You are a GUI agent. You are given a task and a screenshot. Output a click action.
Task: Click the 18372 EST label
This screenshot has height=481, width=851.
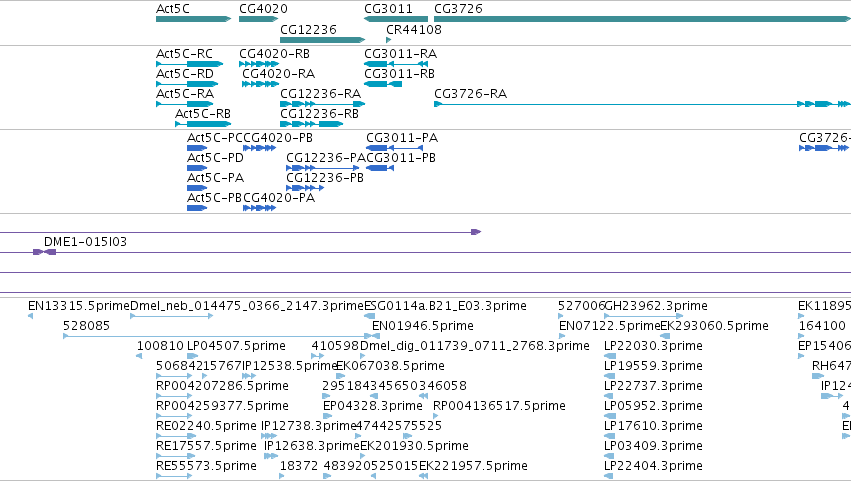point(299,466)
